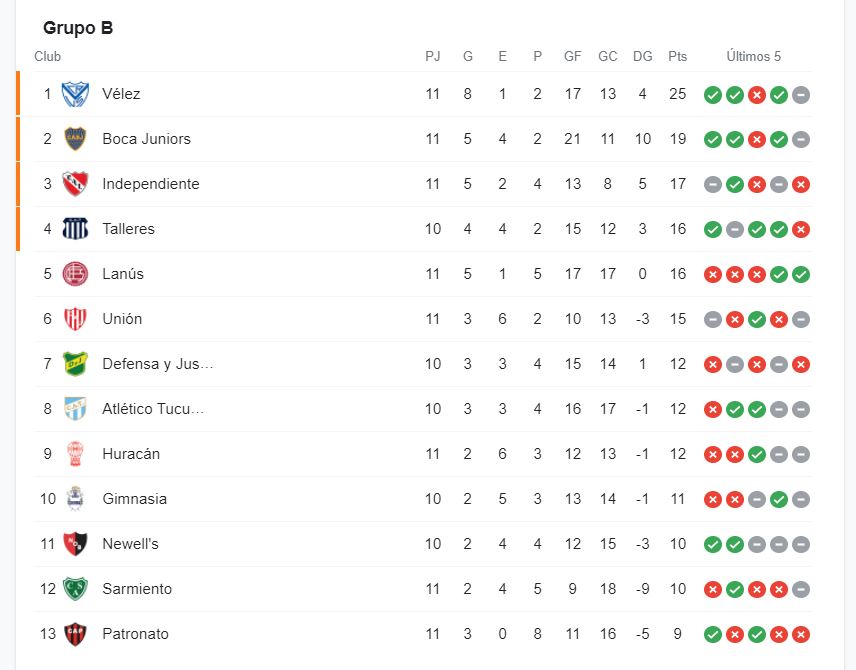Click the Grupo B heading
The height and width of the screenshot is (670, 856).
78,28
